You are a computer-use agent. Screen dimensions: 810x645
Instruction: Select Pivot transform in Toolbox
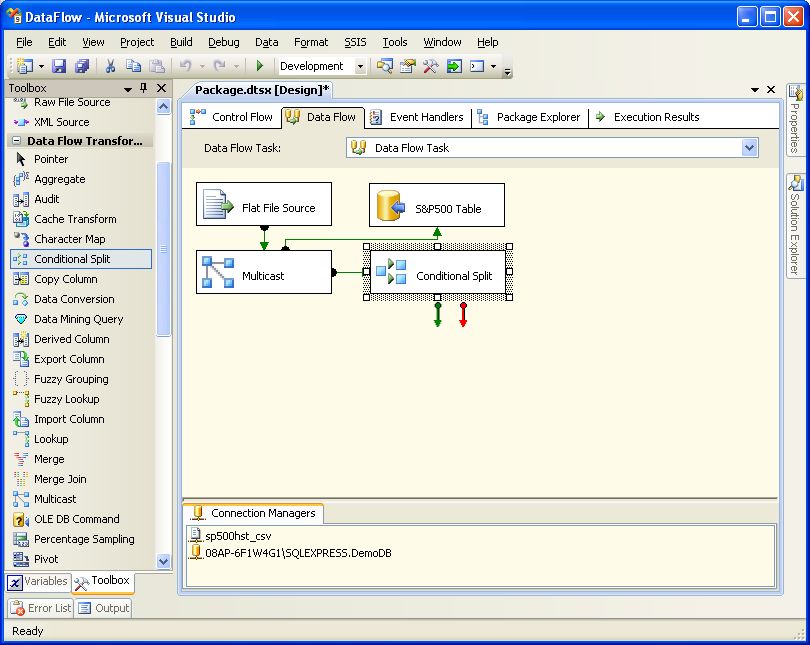pyautogui.click(x=81, y=559)
